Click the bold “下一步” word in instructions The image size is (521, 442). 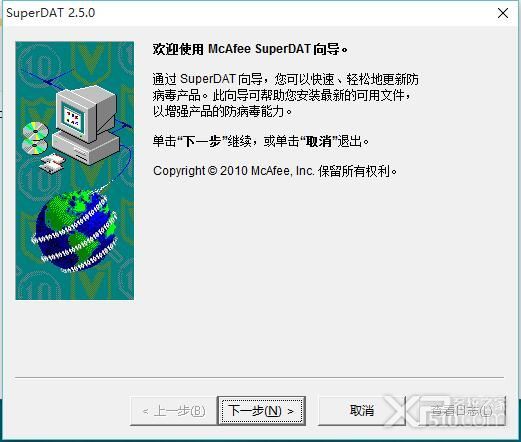click(x=203, y=141)
